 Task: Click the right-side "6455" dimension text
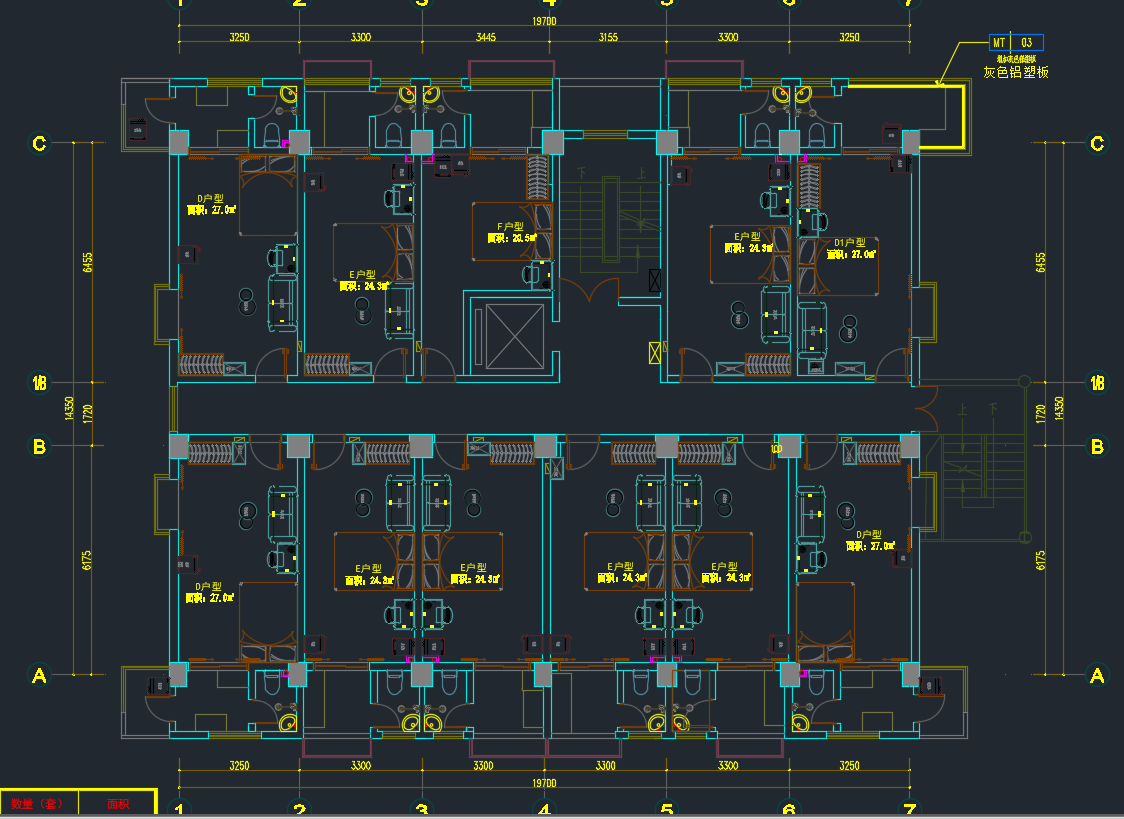(1041, 262)
